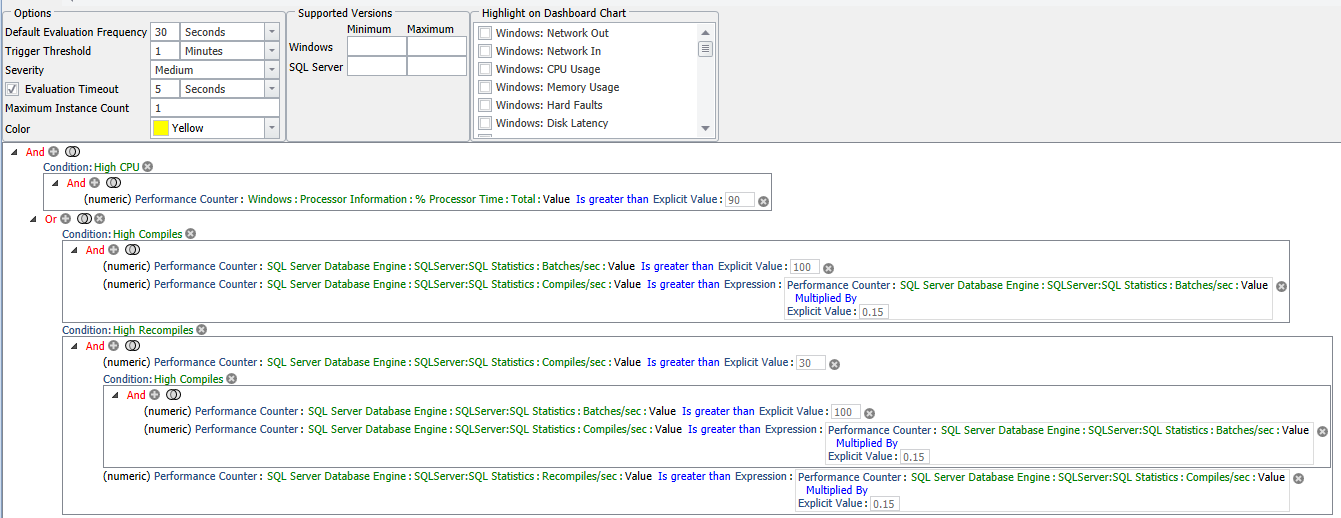Collapse the top-level And node
Screen dimensions: 1341x518
(x=14, y=152)
